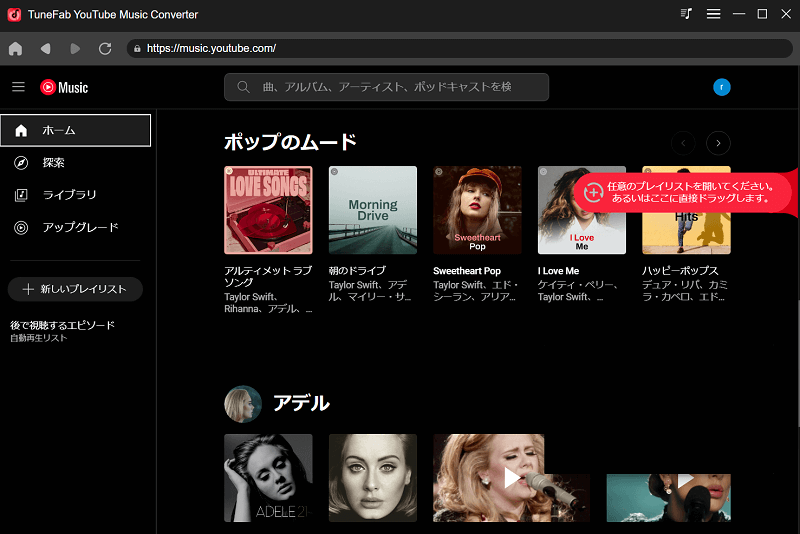800x534 pixels.
Task: Open アデル artist avatar
Action: pos(243,404)
